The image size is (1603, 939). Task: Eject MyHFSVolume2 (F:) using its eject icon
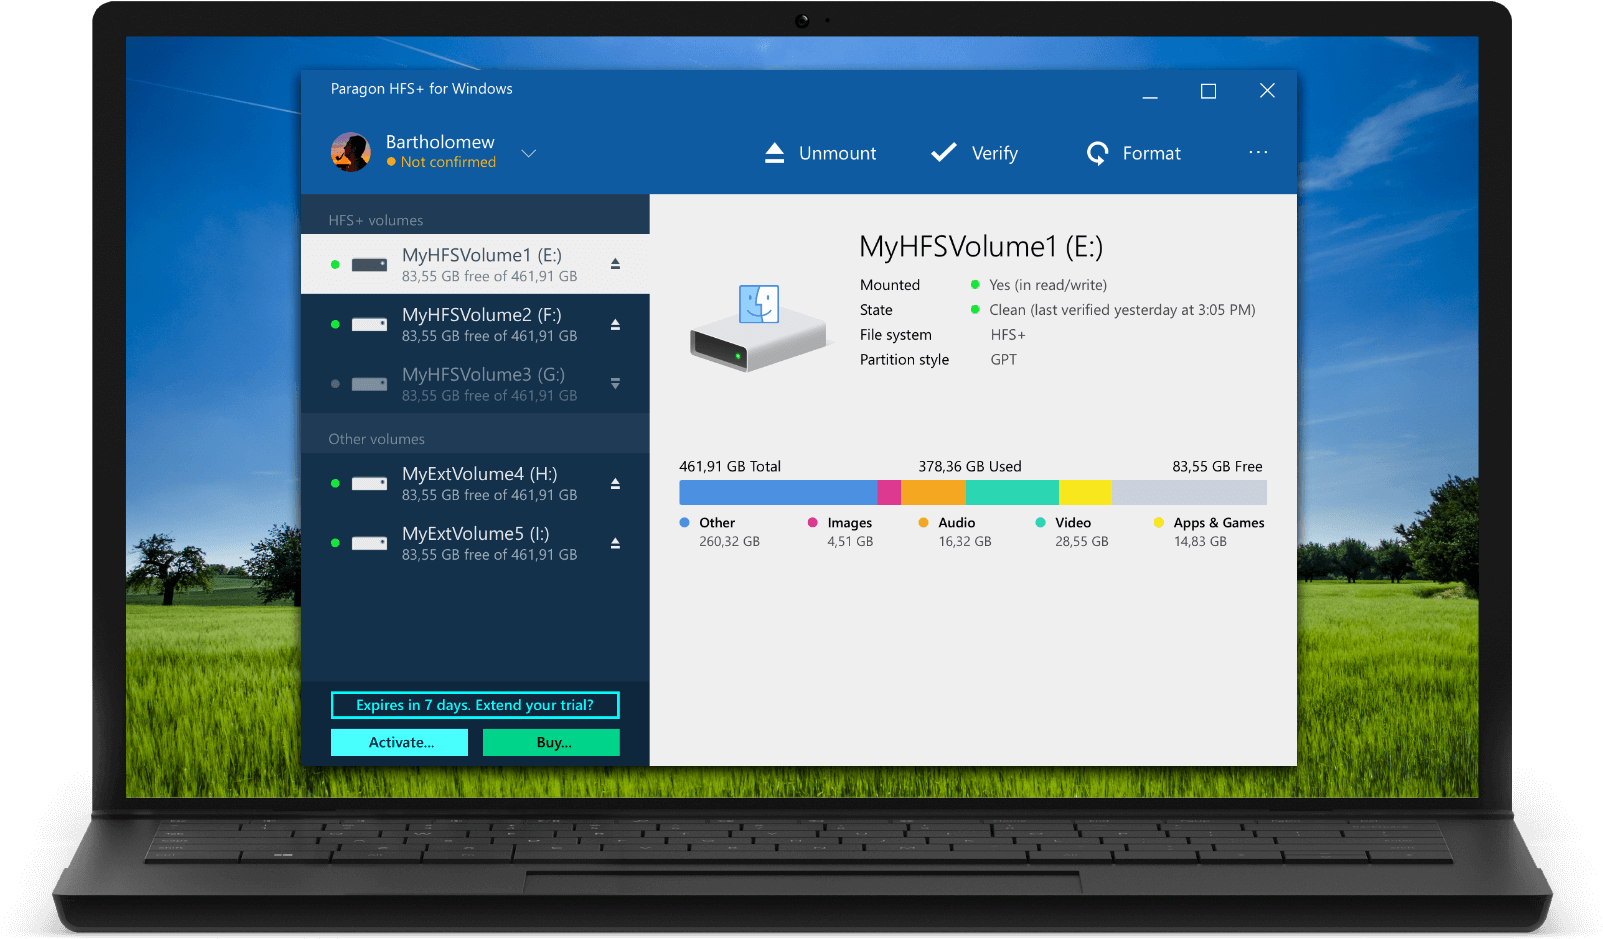tap(615, 324)
